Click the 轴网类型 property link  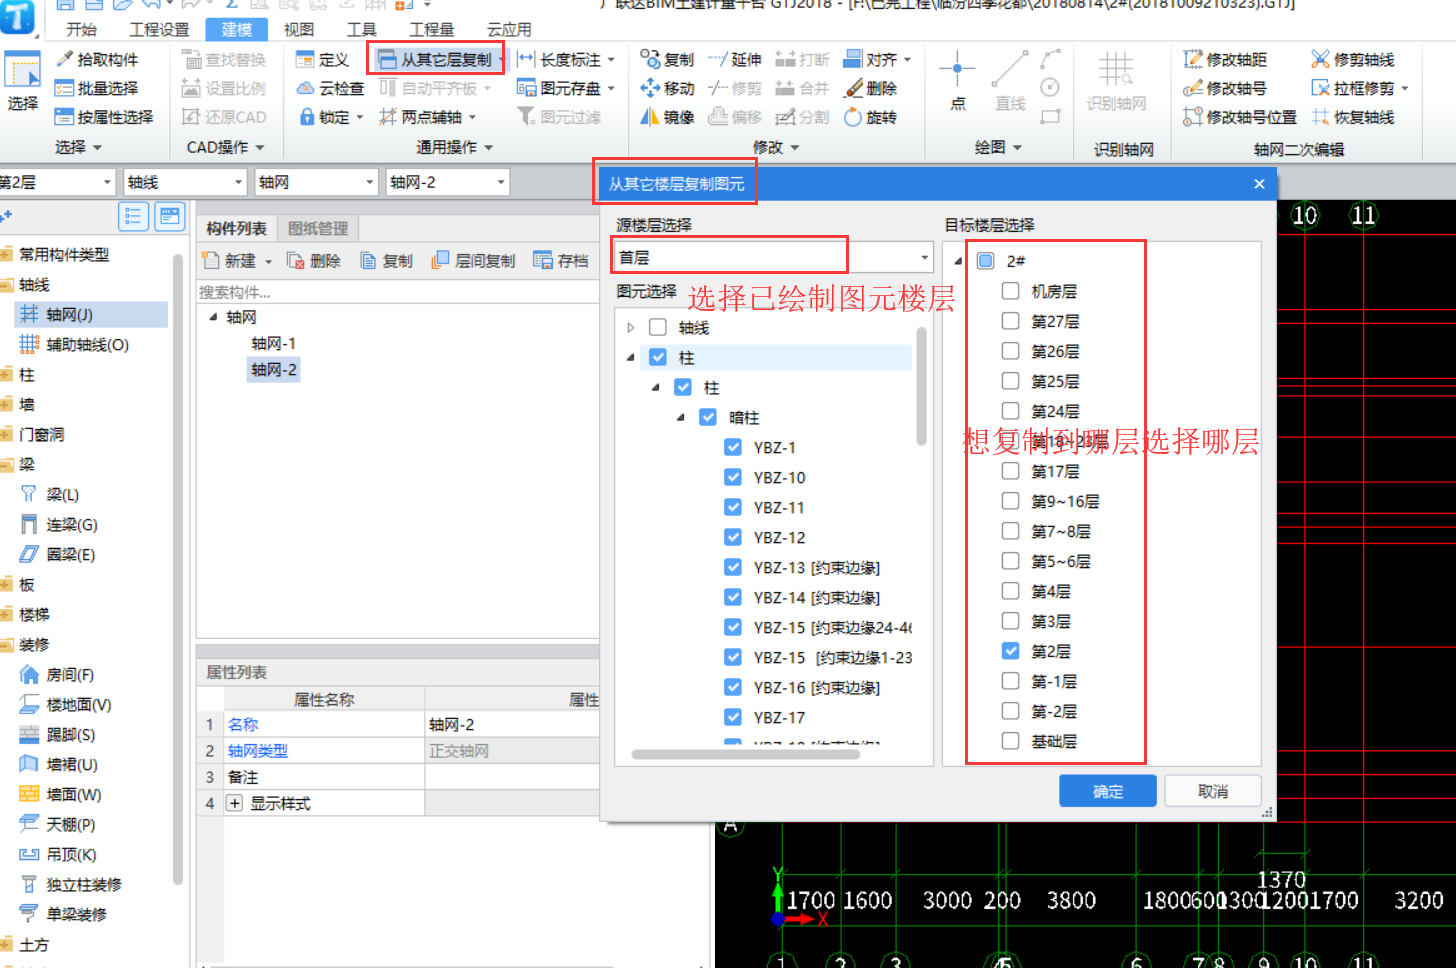(x=258, y=750)
